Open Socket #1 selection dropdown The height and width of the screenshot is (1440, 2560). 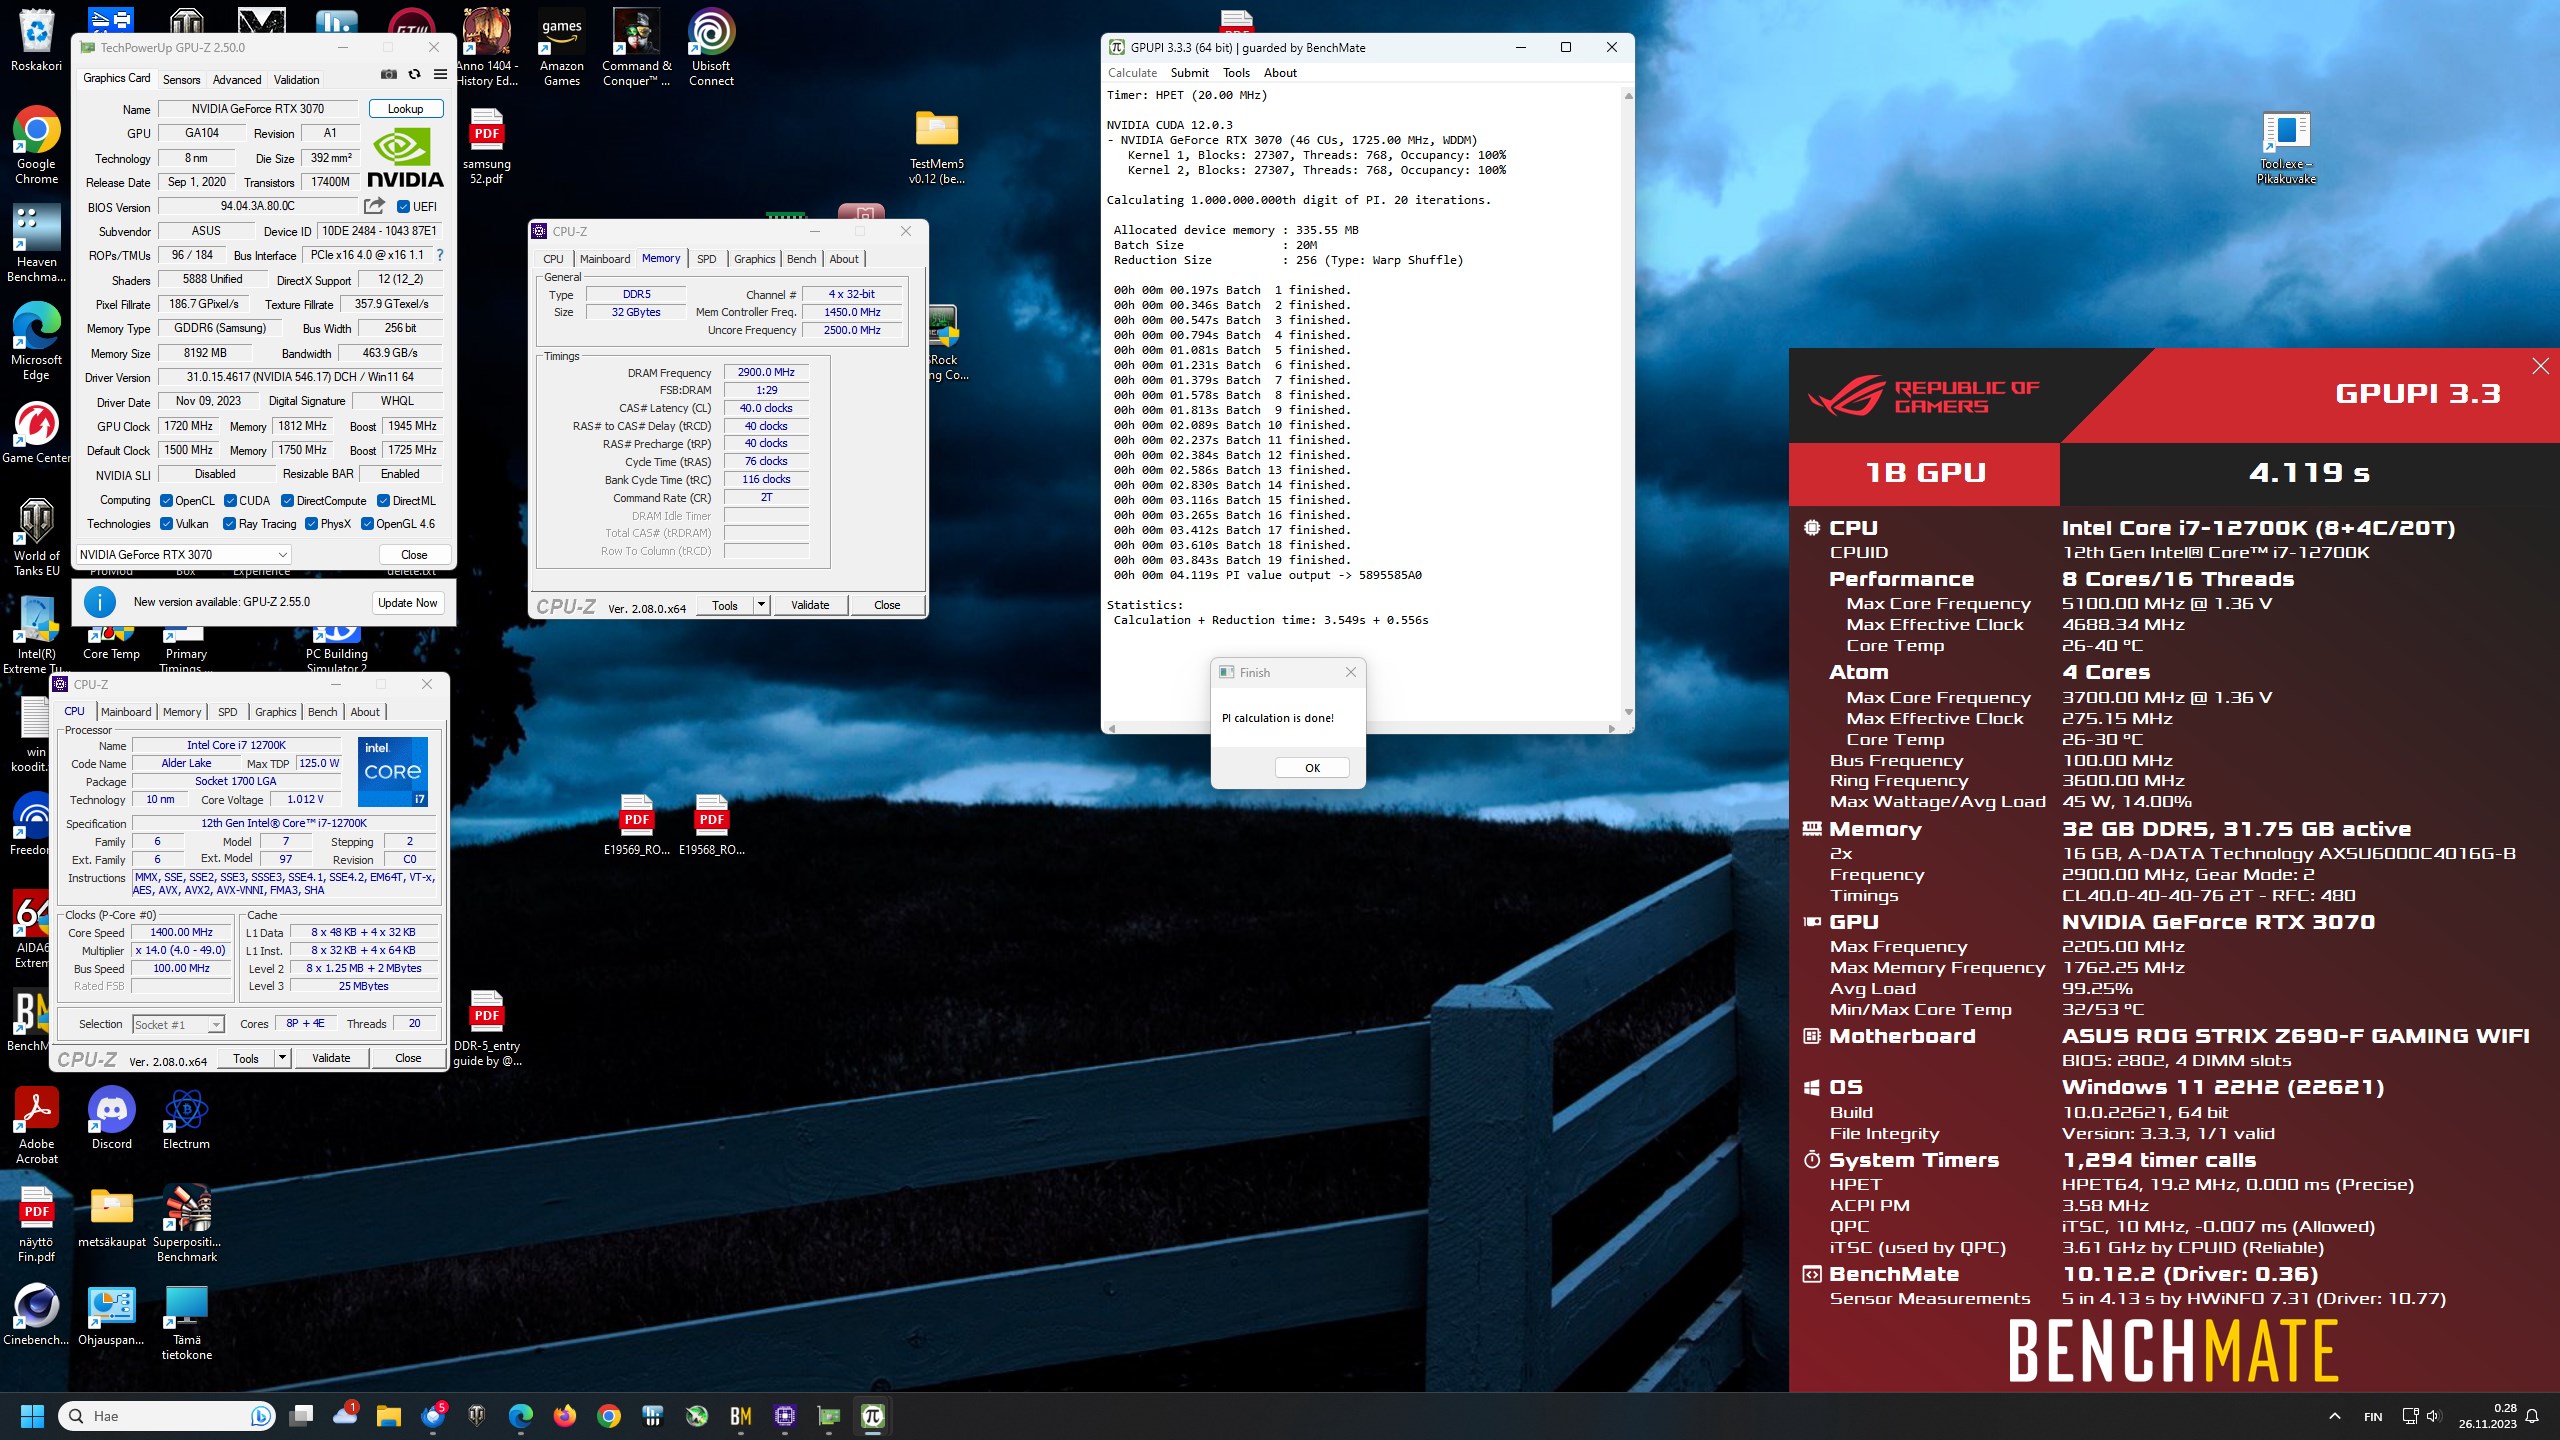[x=178, y=1025]
